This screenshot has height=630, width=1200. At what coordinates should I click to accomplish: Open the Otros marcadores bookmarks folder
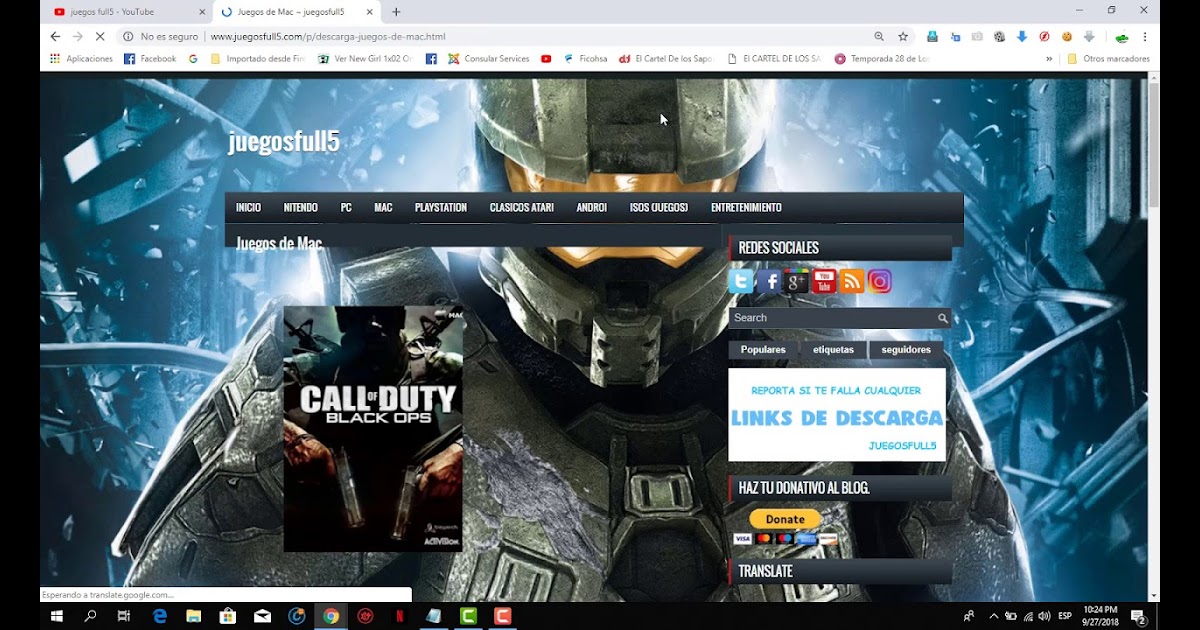pos(1108,59)
